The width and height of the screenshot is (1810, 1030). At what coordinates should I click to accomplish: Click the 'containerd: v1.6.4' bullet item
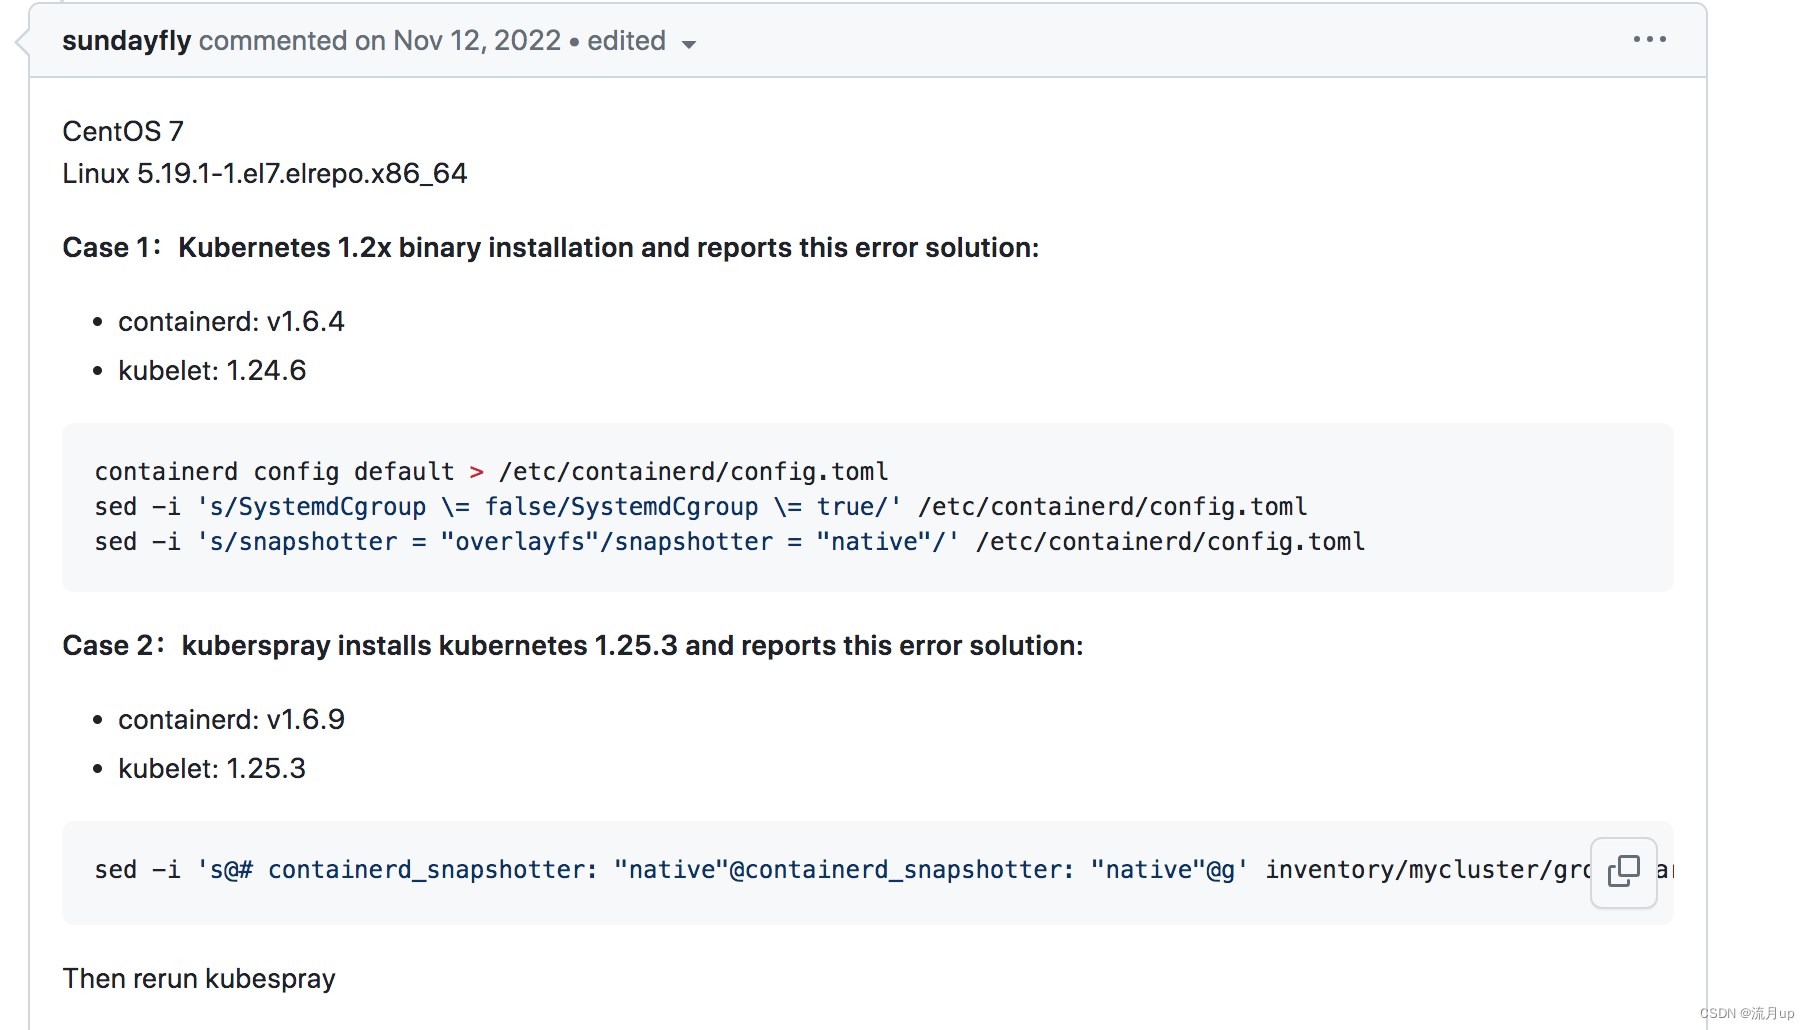point(231,322)
